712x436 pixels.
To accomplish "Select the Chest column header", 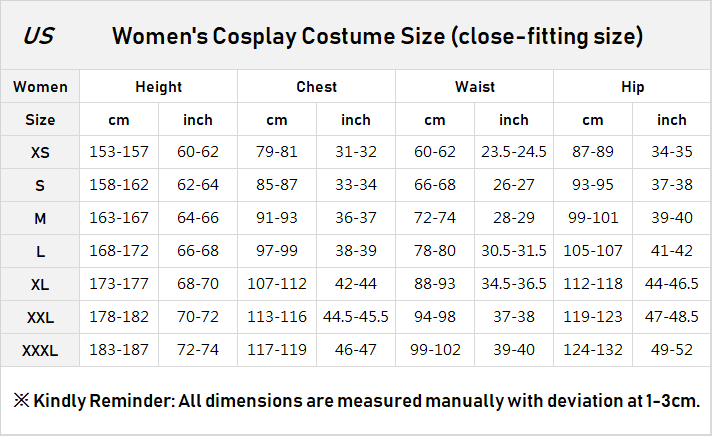I will click(316, 87).
